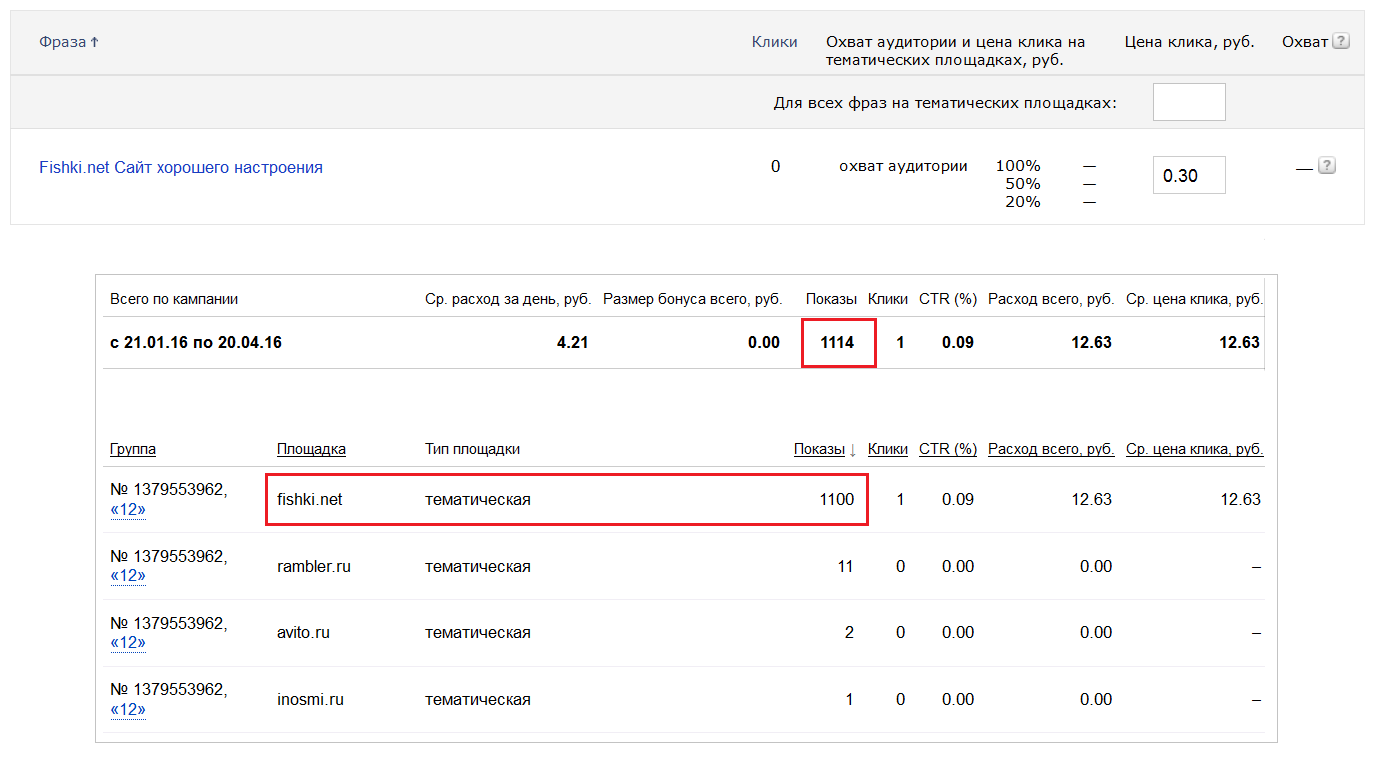Viewport: 1373px width, 763px height.
Task: Sort by the Площадка column header
Action: (x=311, y=449)
